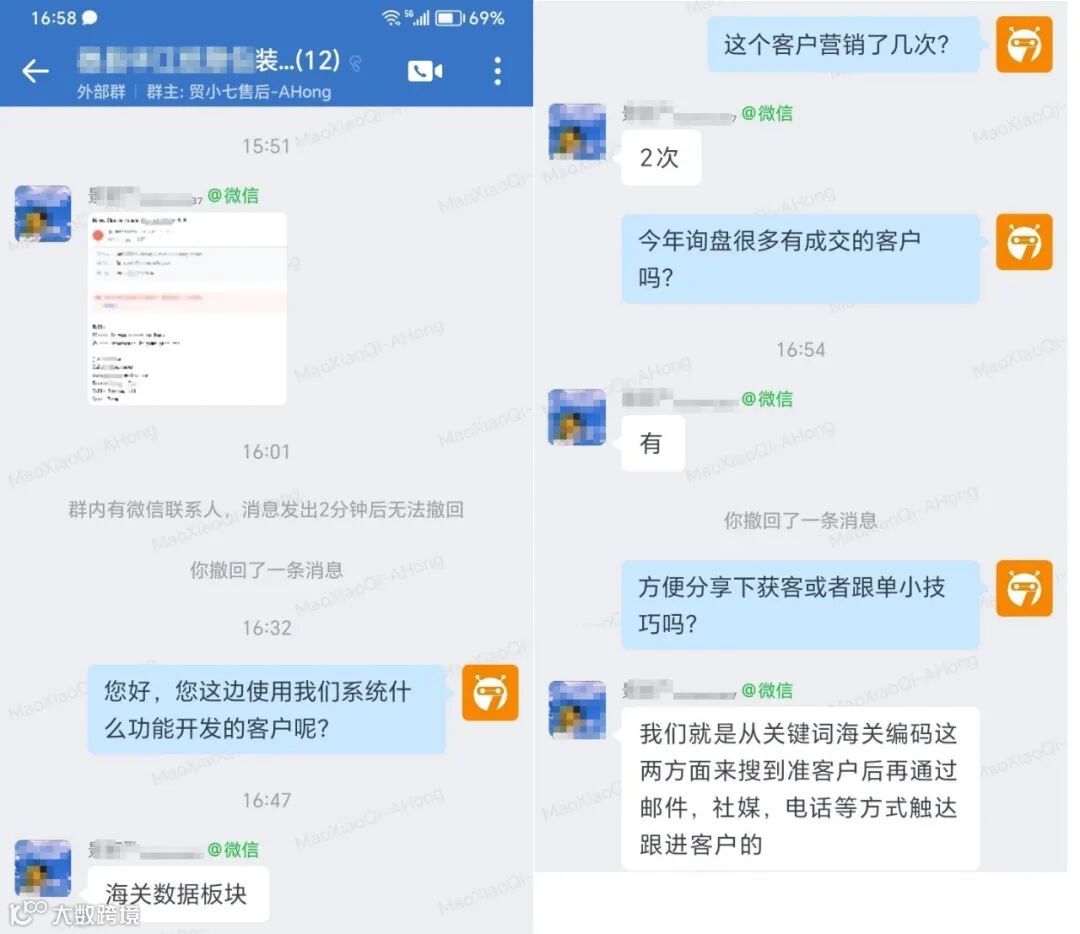Start a video call with group

(425, 71)
